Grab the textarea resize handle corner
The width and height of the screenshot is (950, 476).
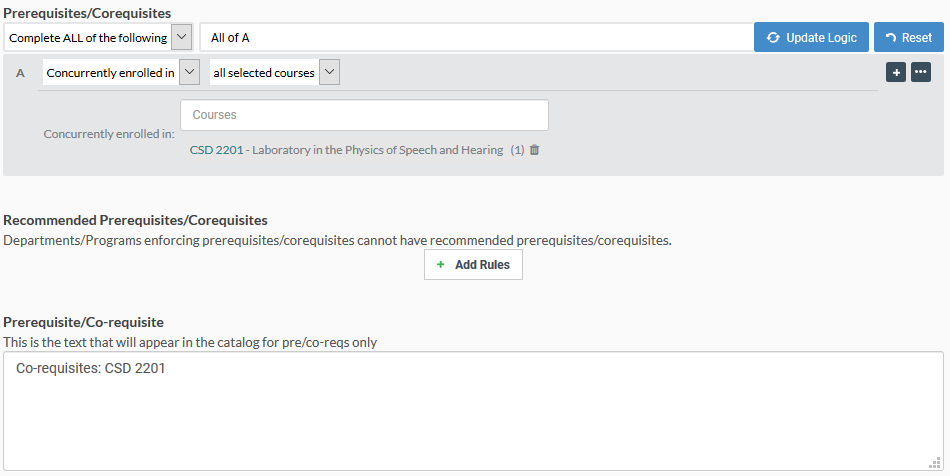point(934,463)
